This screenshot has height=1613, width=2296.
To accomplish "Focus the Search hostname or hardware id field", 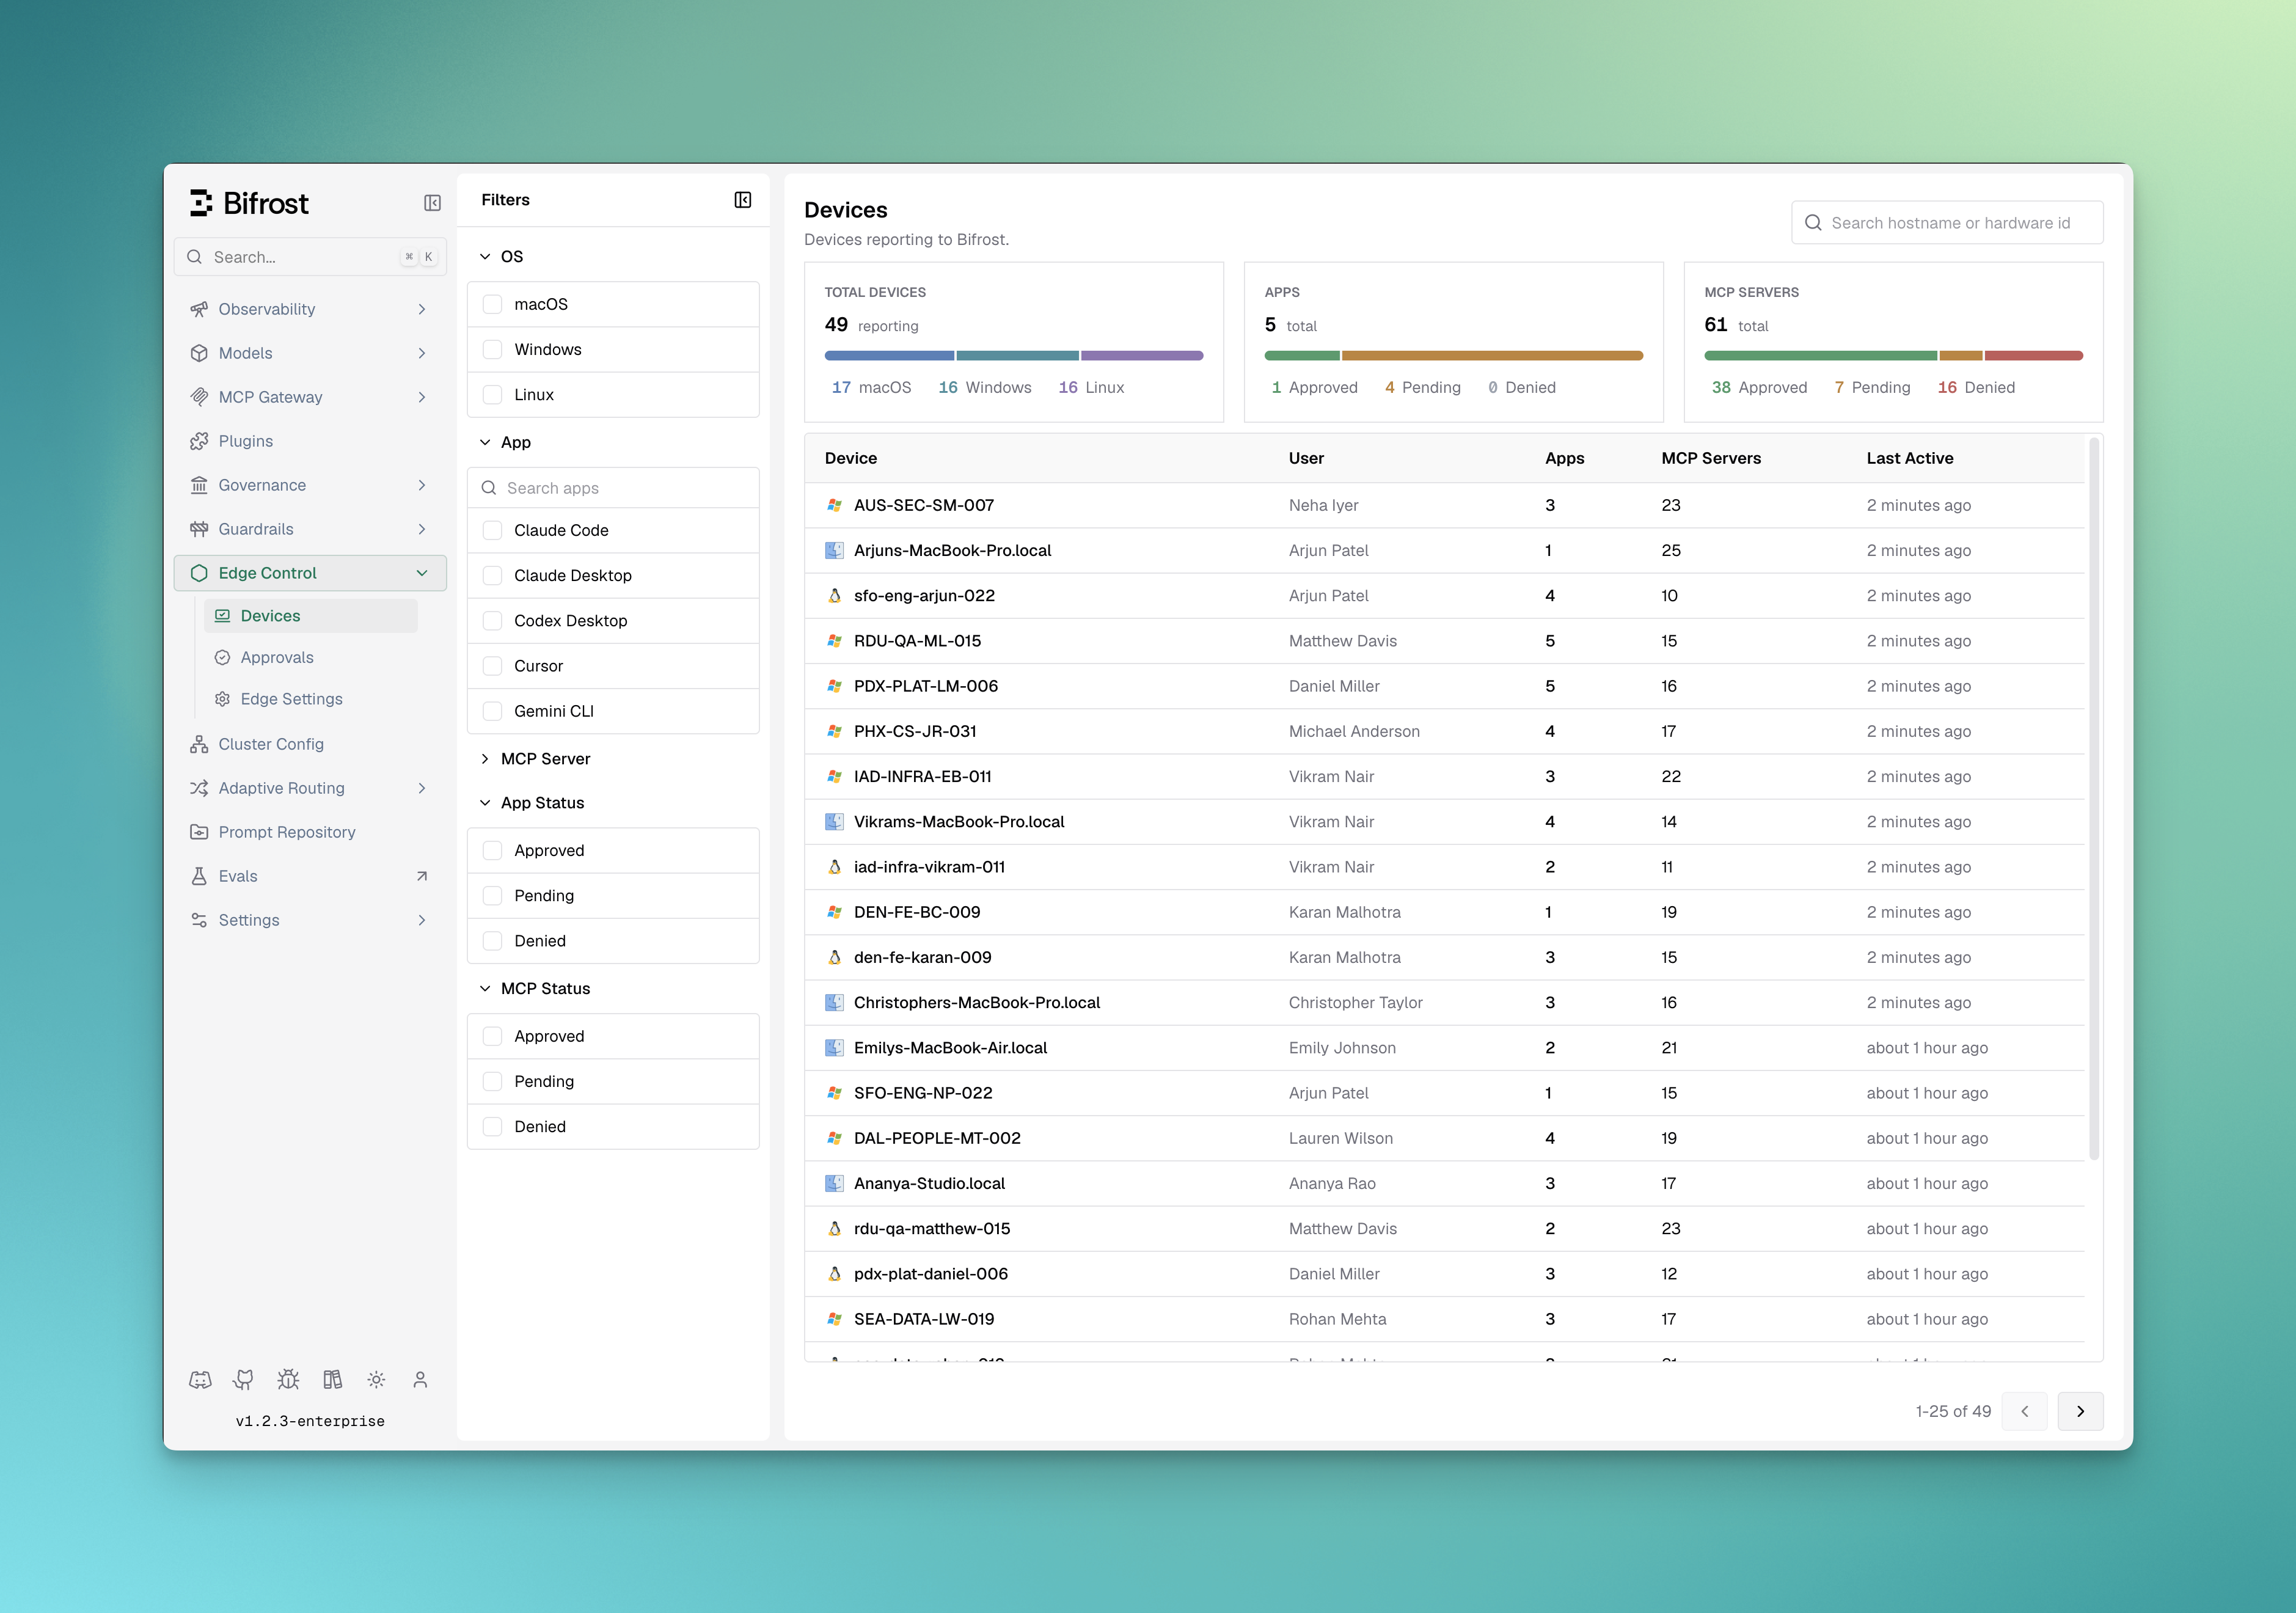I will point(1947,223).
